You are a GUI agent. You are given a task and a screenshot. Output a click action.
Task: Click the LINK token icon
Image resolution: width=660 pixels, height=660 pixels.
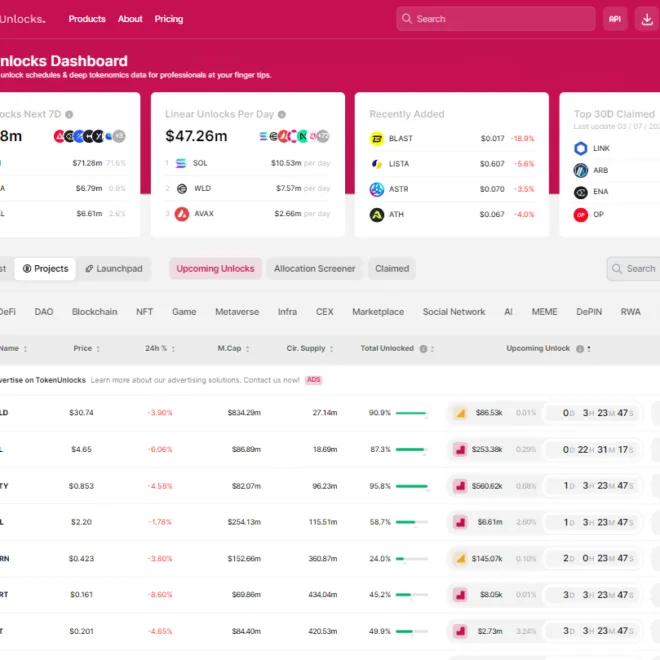tap(581, 148)
